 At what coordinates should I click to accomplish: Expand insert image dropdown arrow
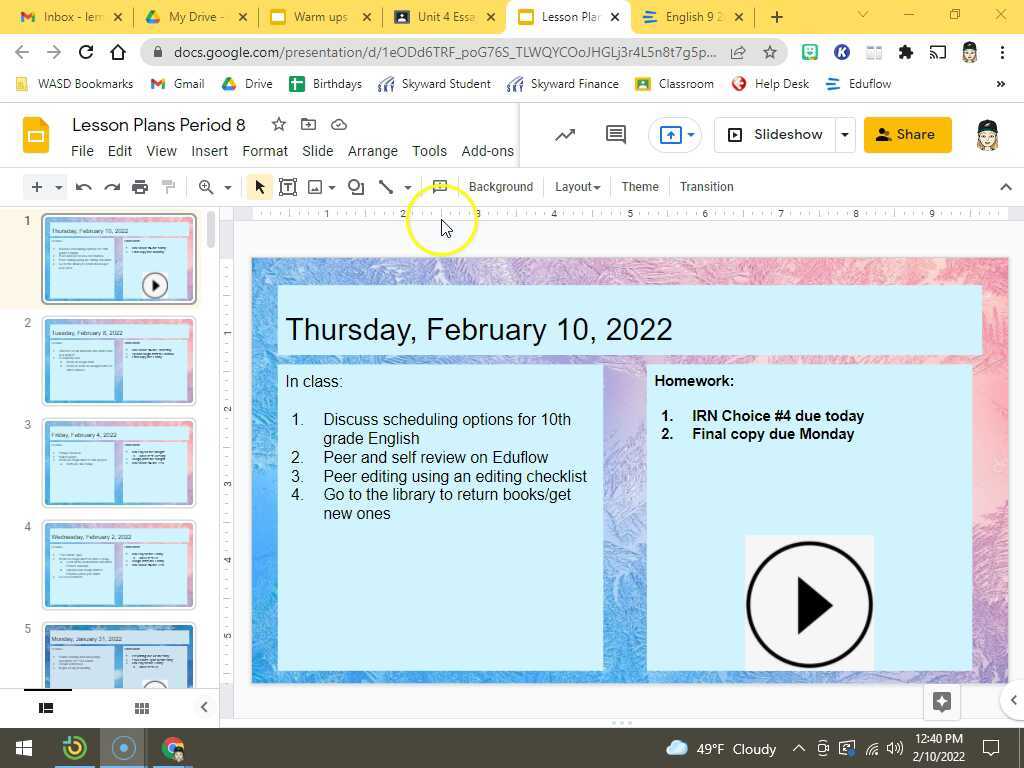pyautogui.click(x=332, y=187)
